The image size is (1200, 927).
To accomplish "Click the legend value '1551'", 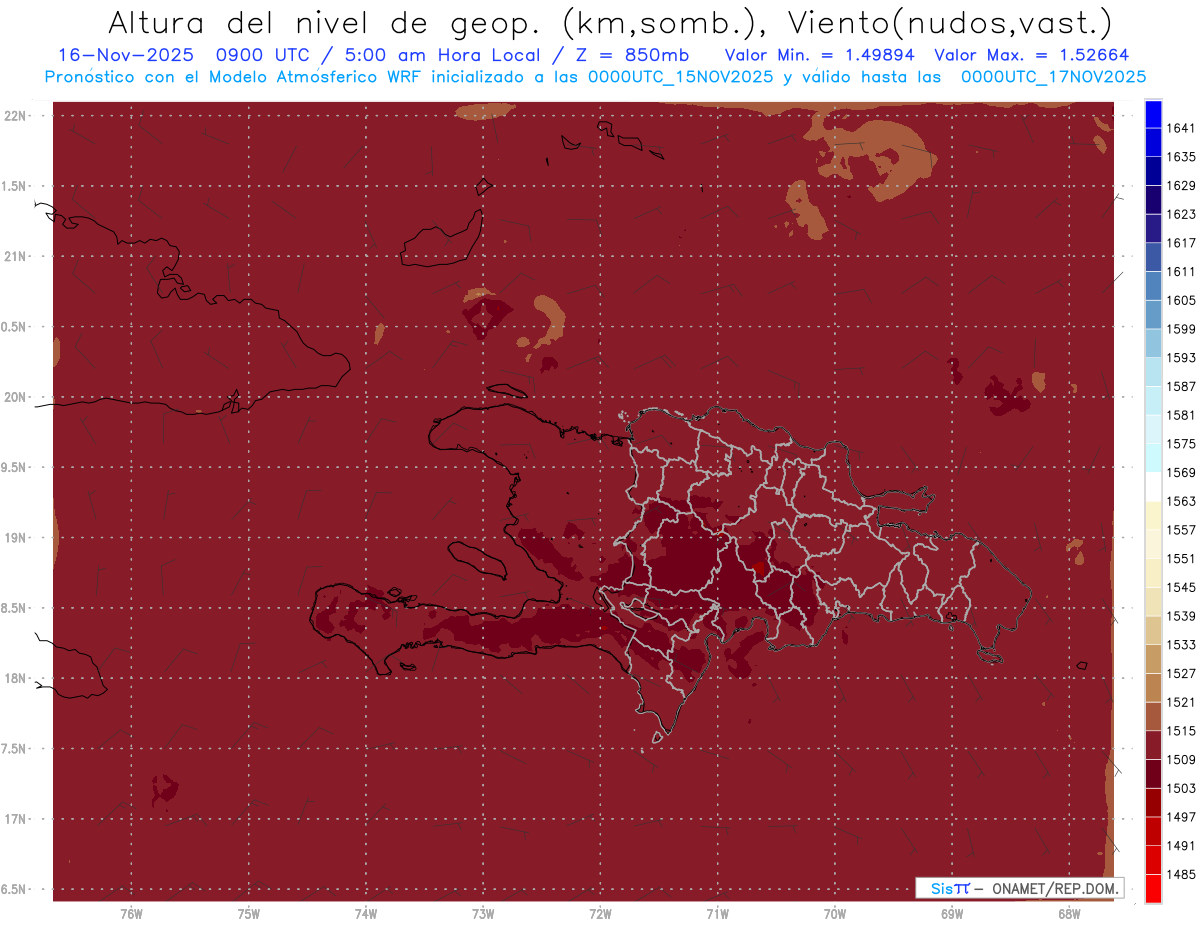I will 1181,558.
